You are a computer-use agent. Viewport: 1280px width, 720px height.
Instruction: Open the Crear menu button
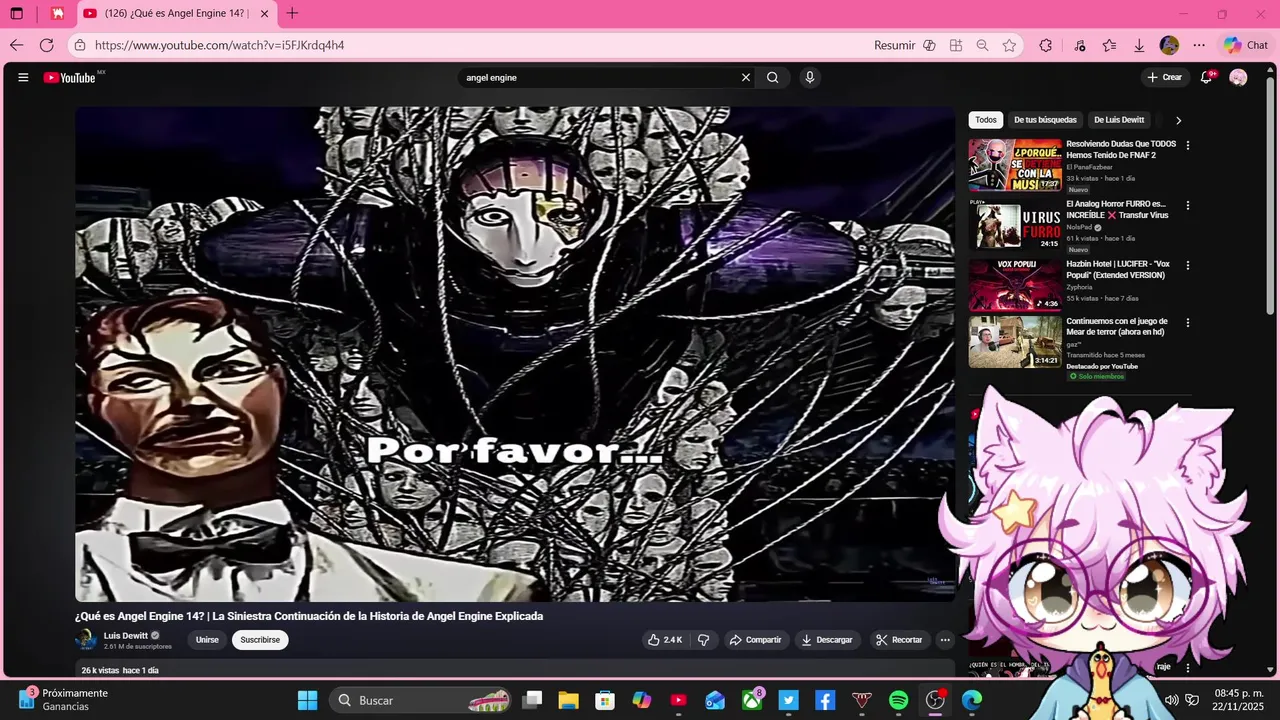coord(1164,77)
